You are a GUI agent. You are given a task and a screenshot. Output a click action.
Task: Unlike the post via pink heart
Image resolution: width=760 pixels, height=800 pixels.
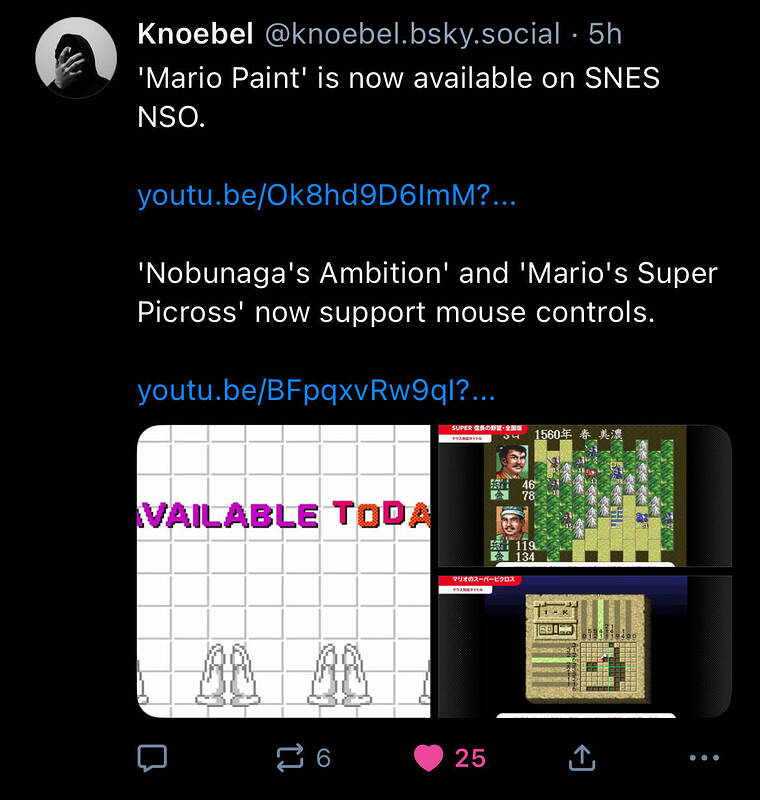428,758
